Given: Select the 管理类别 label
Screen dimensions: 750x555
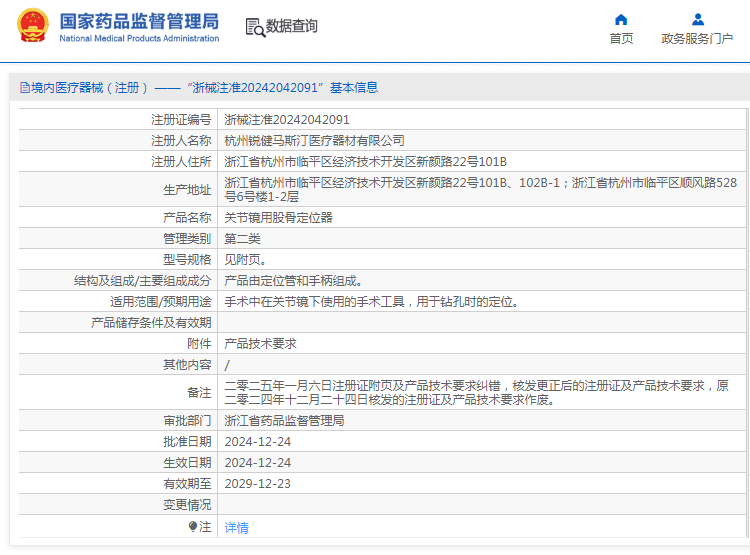Looking at the screenshot, I should [187, 239].
